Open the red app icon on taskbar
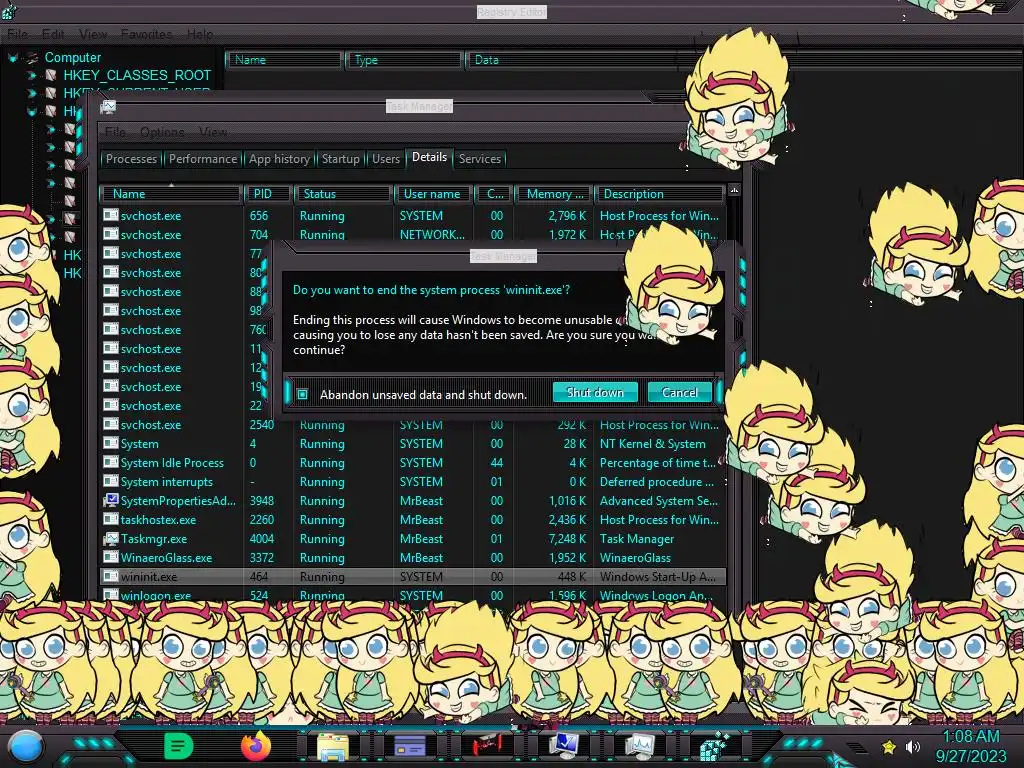Image resolution: width=1024 pixels, height=768 pixels. coord(487,744)
